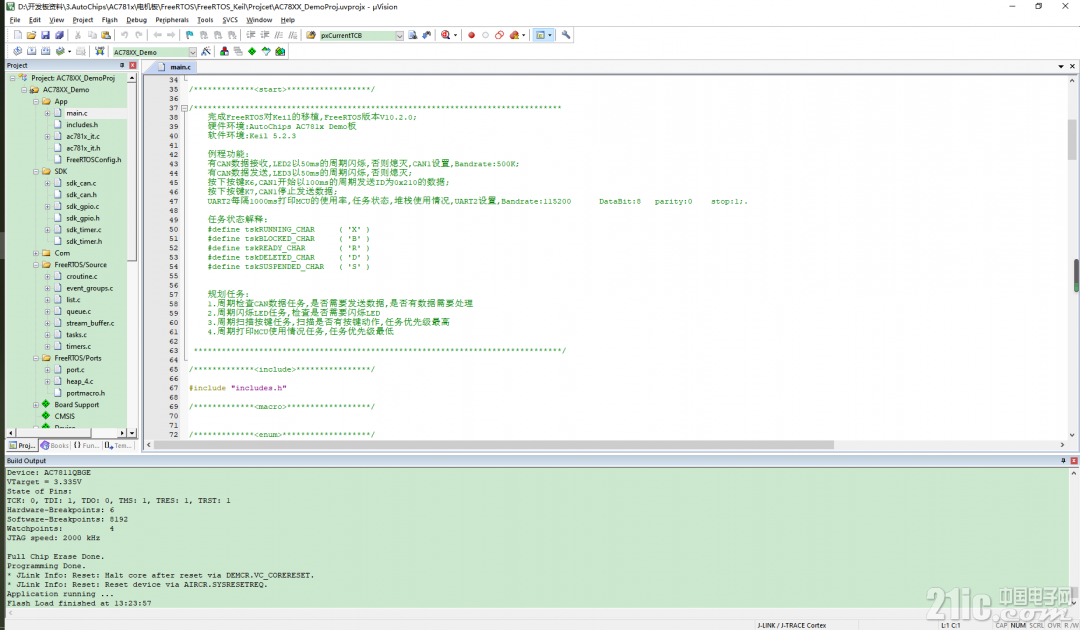This screenshot has width=1080, height=630.
Task: Toggle Project panel auto-hide pin
Action: (122, 65)
